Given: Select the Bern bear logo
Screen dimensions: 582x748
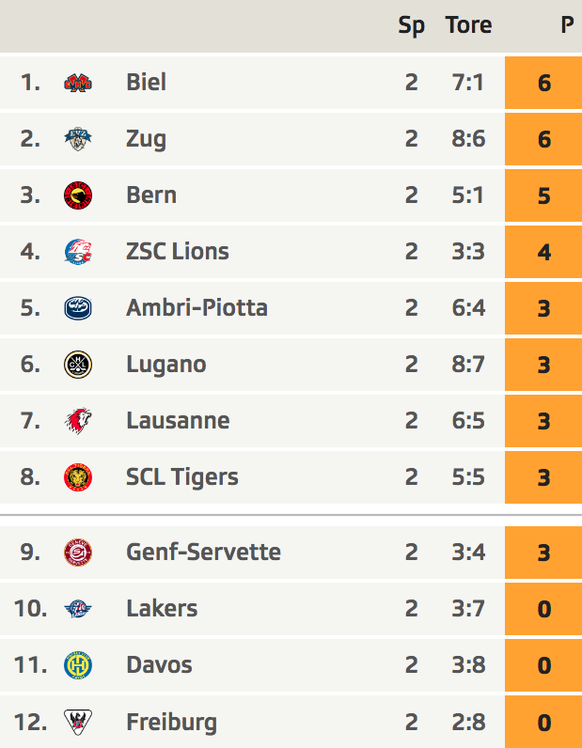Looking at the screenshot, I should 78,196.
